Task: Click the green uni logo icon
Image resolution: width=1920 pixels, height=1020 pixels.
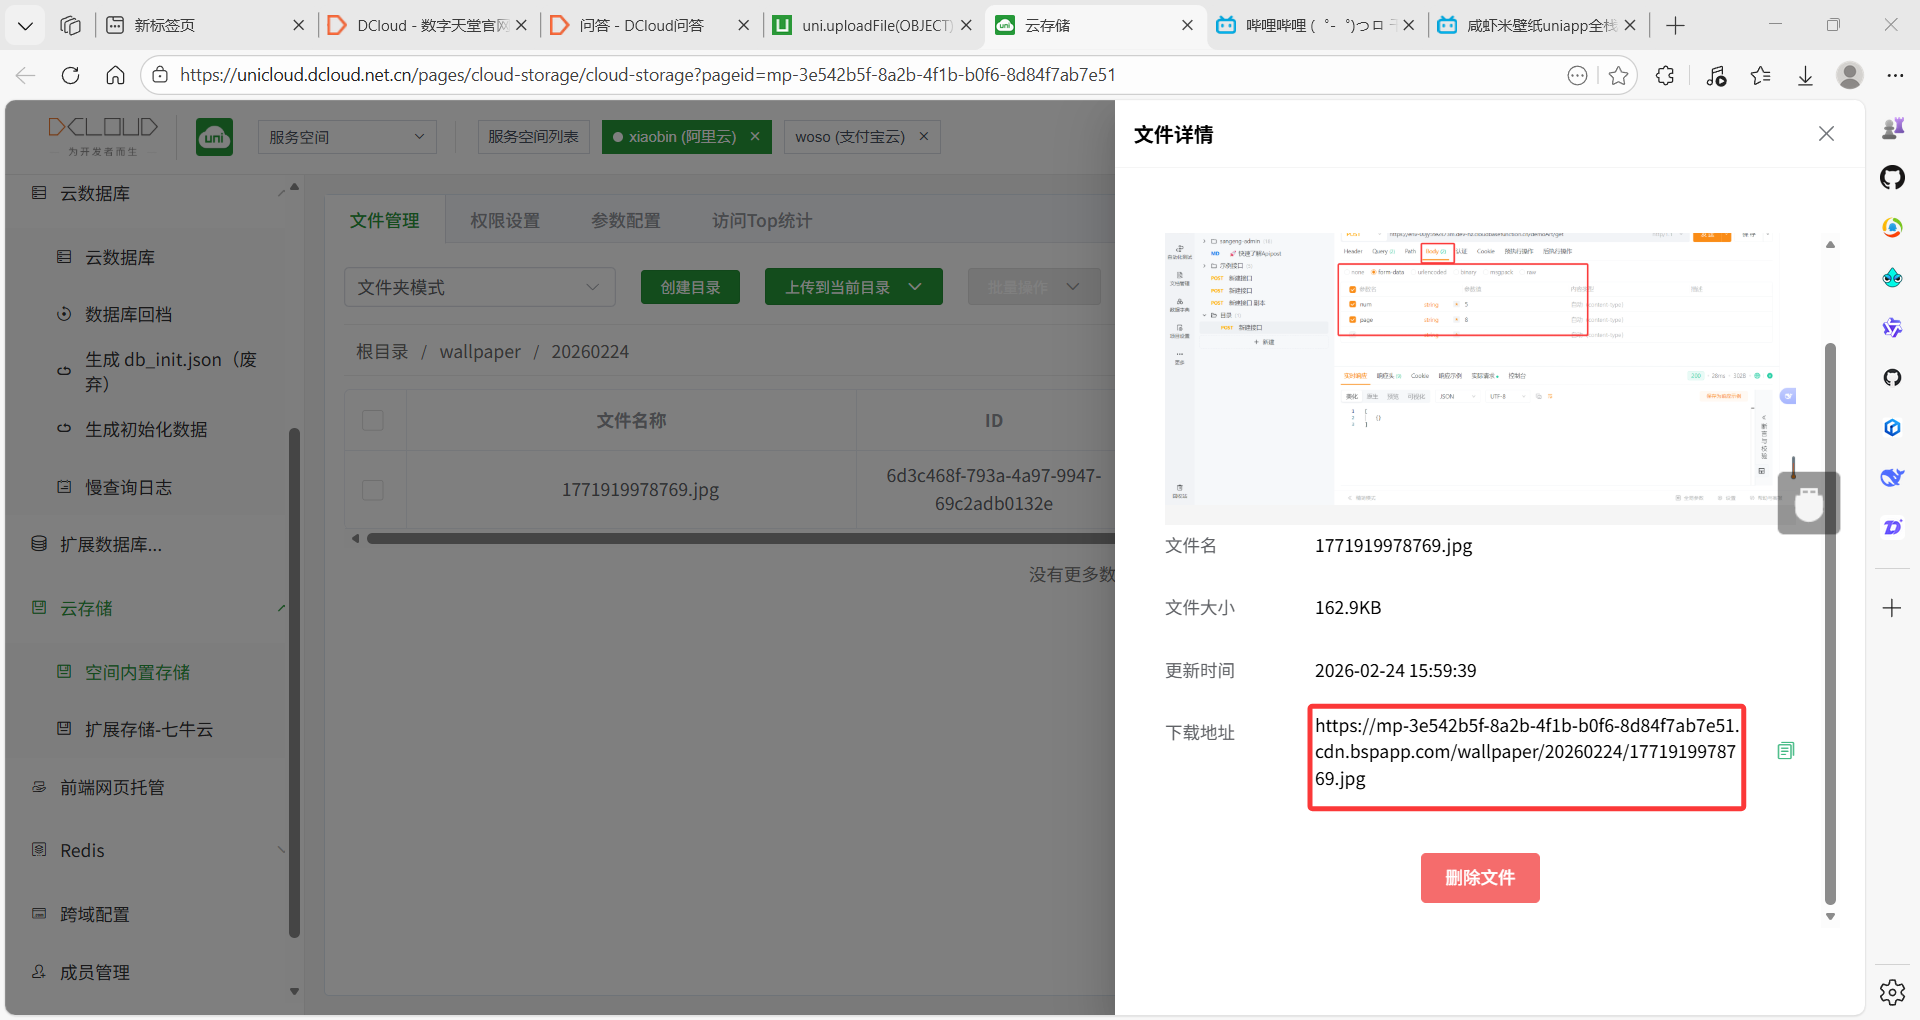Action: tap(214, 137)
